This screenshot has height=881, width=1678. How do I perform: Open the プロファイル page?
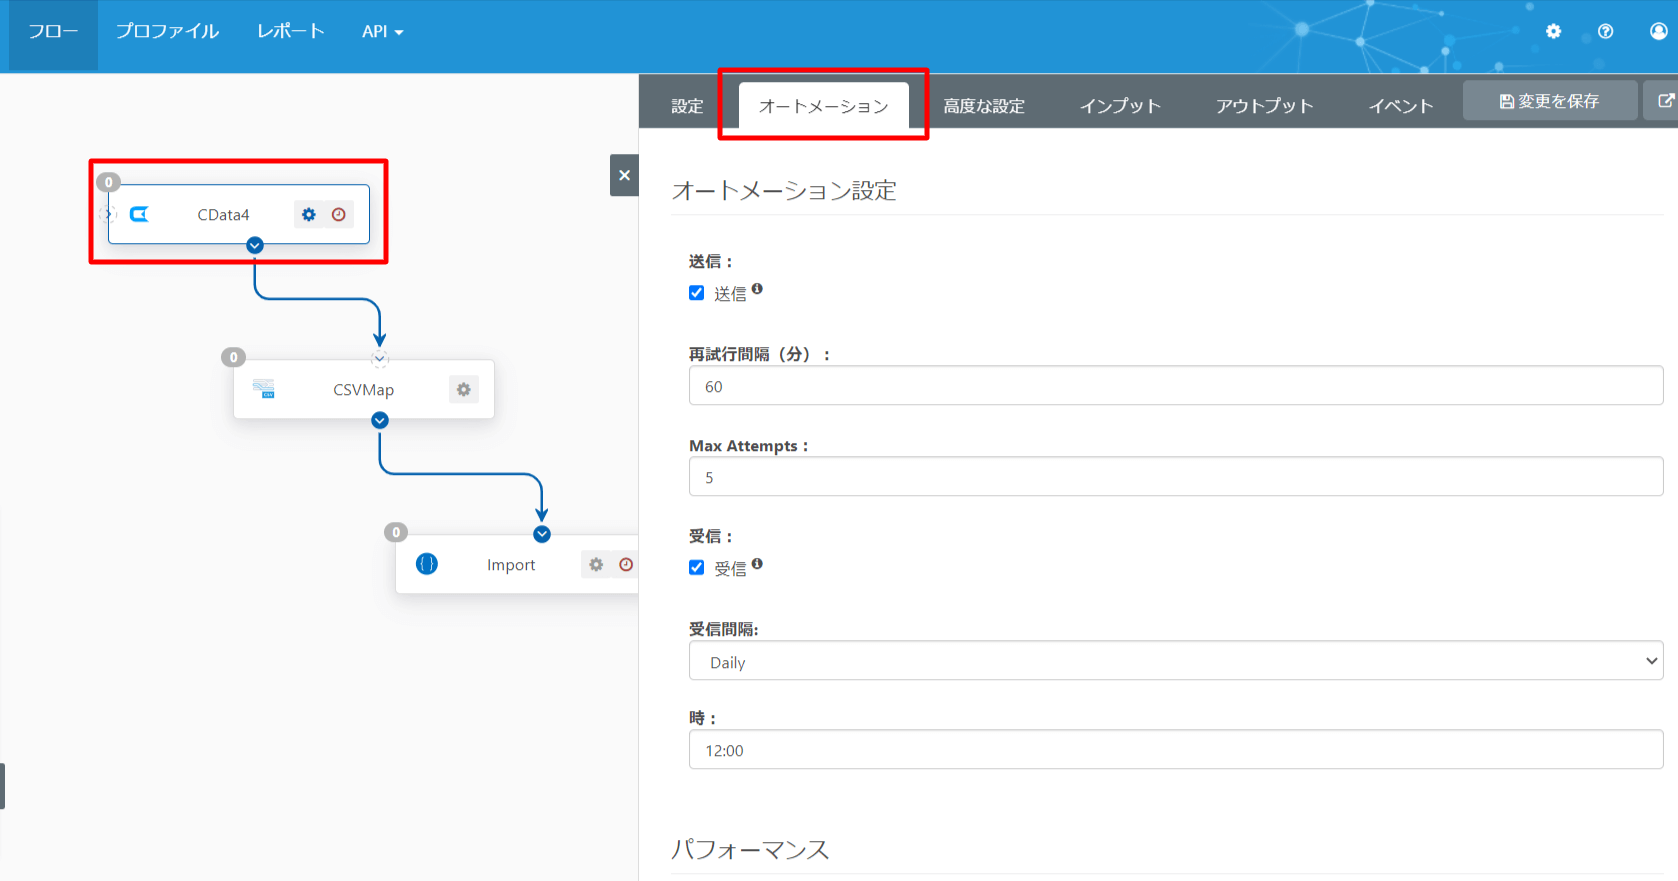tap(167, 32)
